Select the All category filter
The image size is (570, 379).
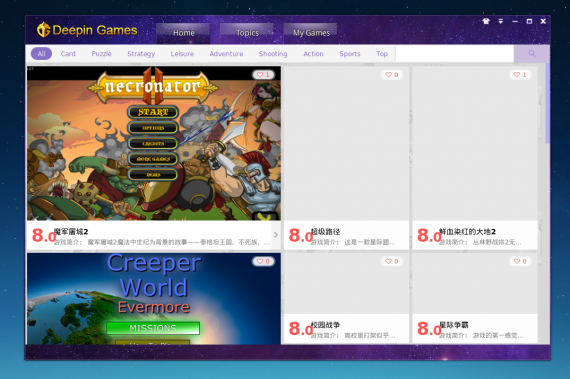pos(41,54)
